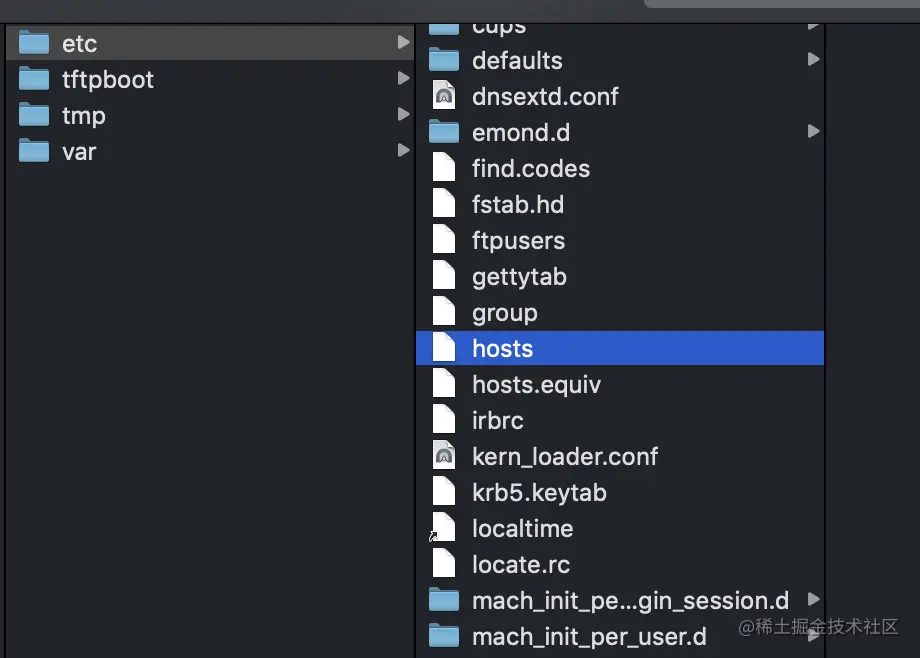Click the dnsextd.conf file icon
The image size is (920, 658).
coord(444,95)
